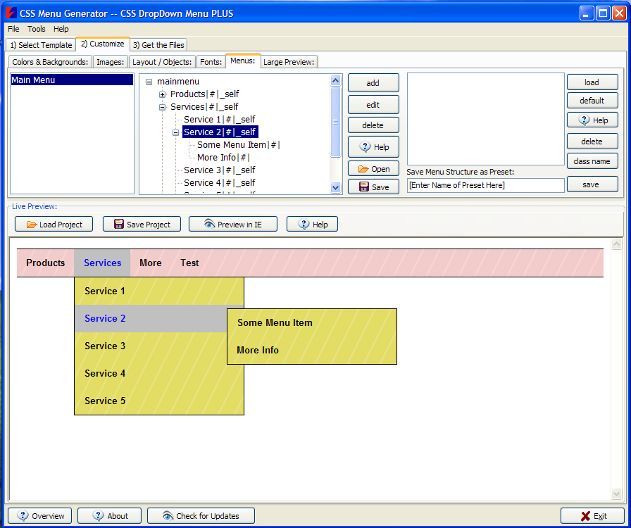Viewport: 631px width, 528px height.
Task: Open Preview in IE
Action: pyautogui.click(x=232, y=225)
